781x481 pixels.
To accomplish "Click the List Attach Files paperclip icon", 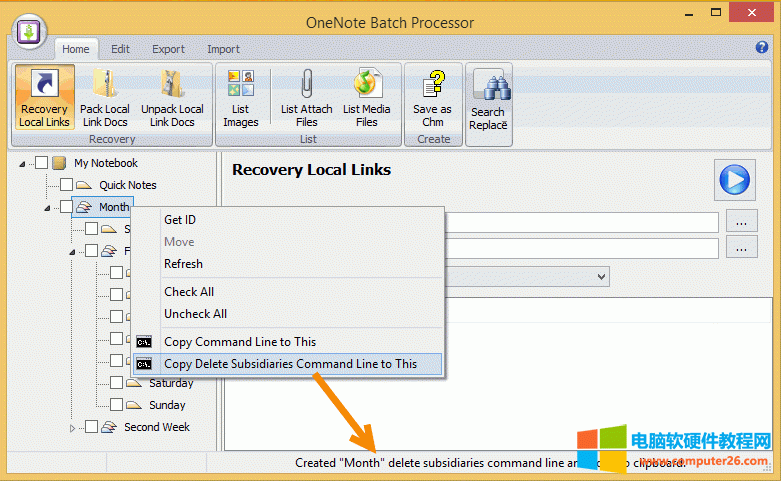I will pyautogui.click(x=306, y=98).
